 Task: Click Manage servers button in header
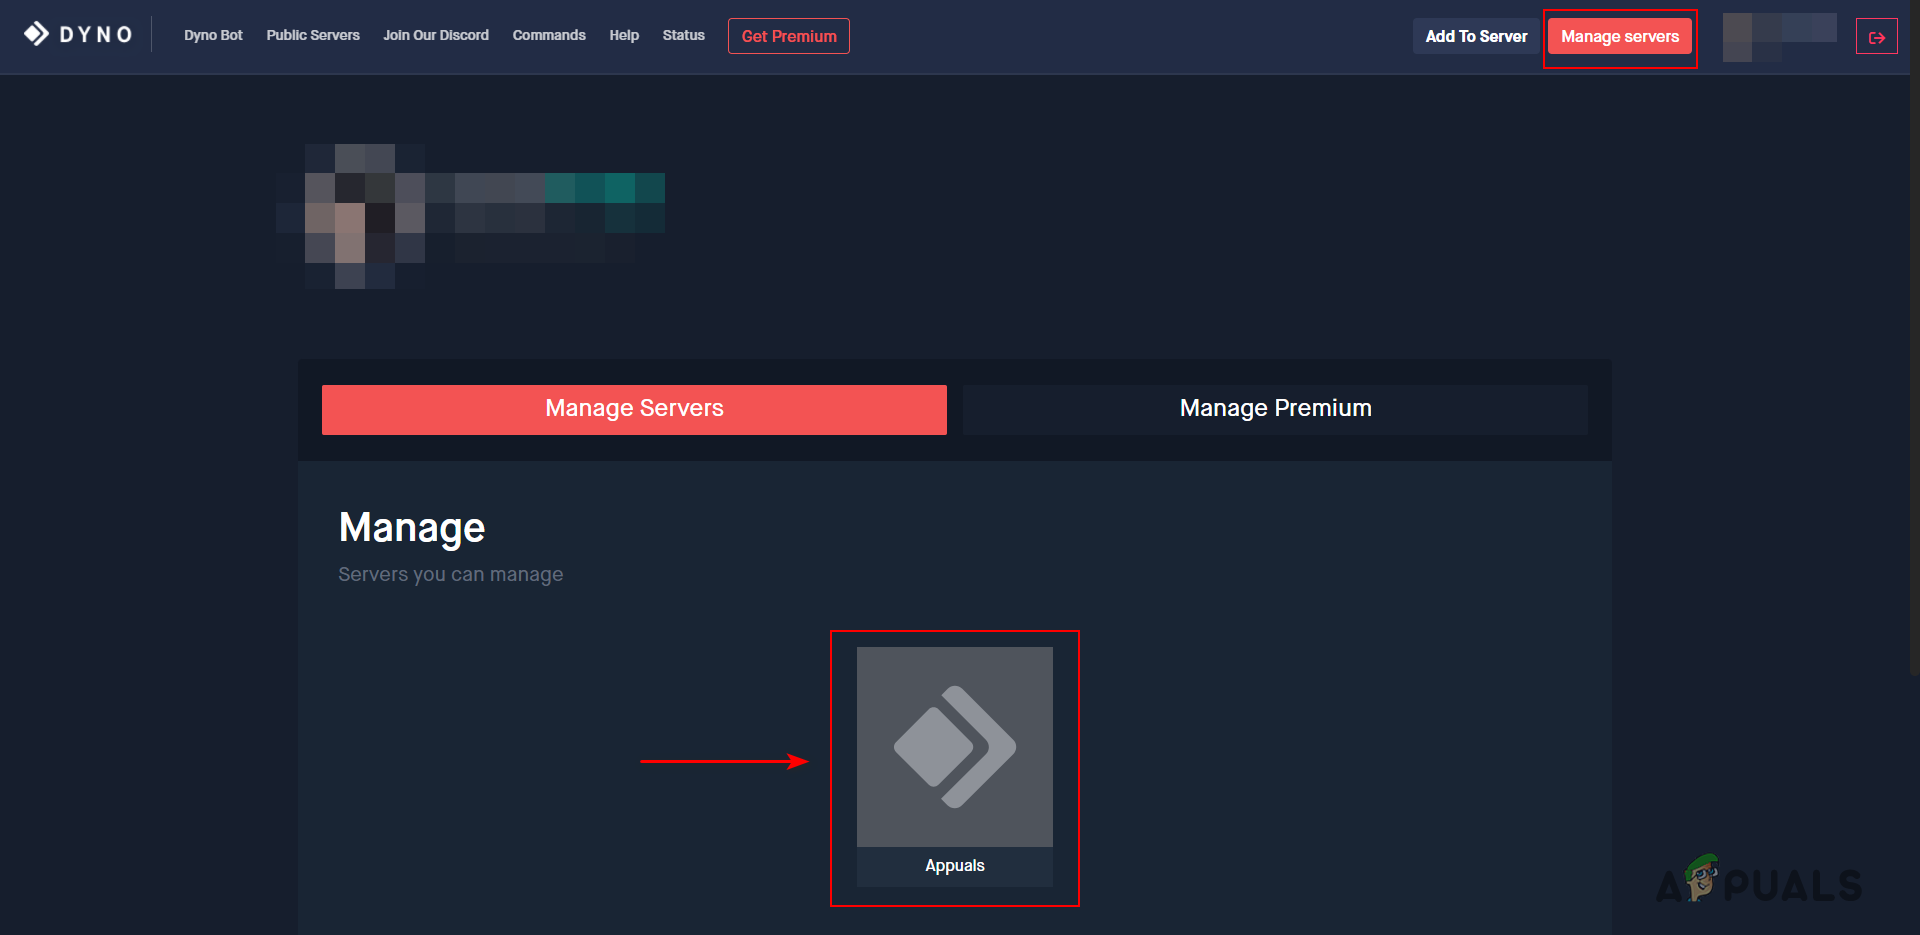pos(1620,37)
